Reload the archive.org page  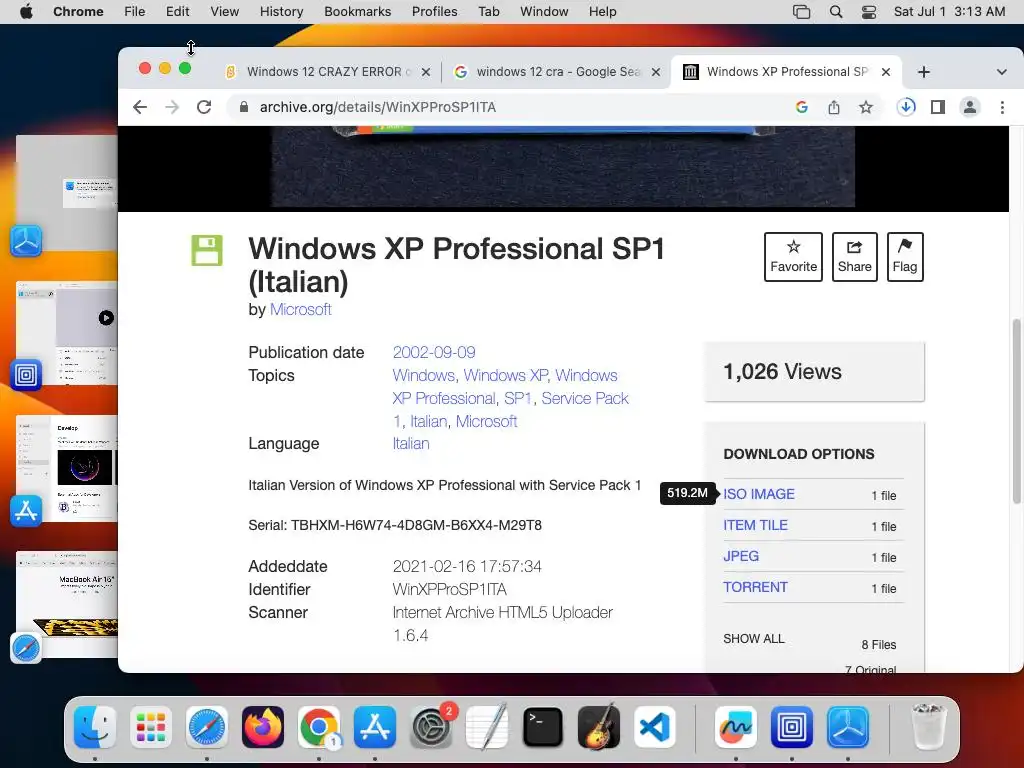point(204,107)
